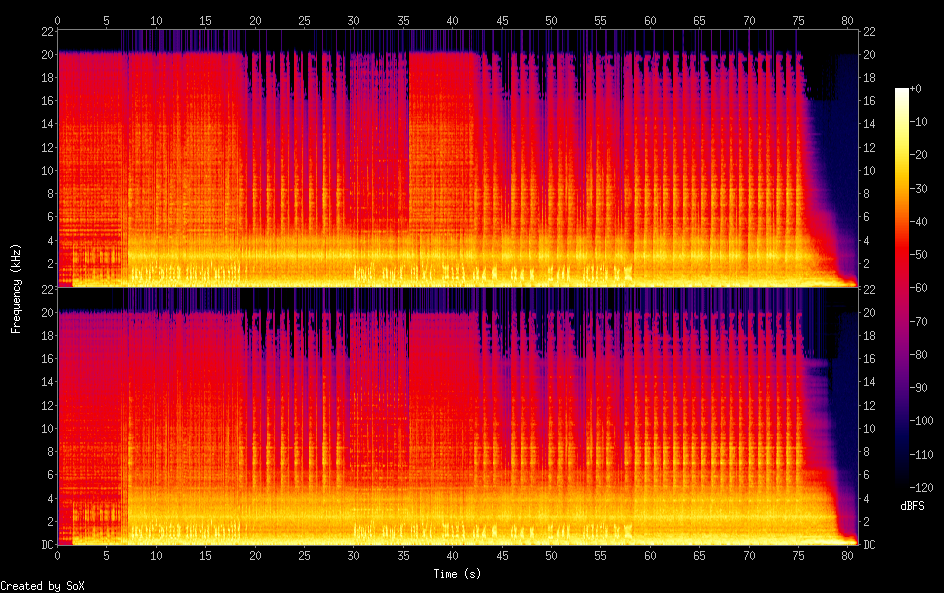Click "14" on lower channel's left frequency axis

click(48, 382)
